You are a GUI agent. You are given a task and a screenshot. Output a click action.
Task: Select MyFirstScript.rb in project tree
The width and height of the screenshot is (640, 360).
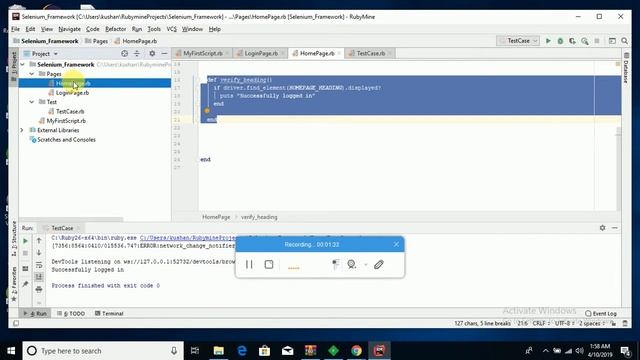coord(66,121)
